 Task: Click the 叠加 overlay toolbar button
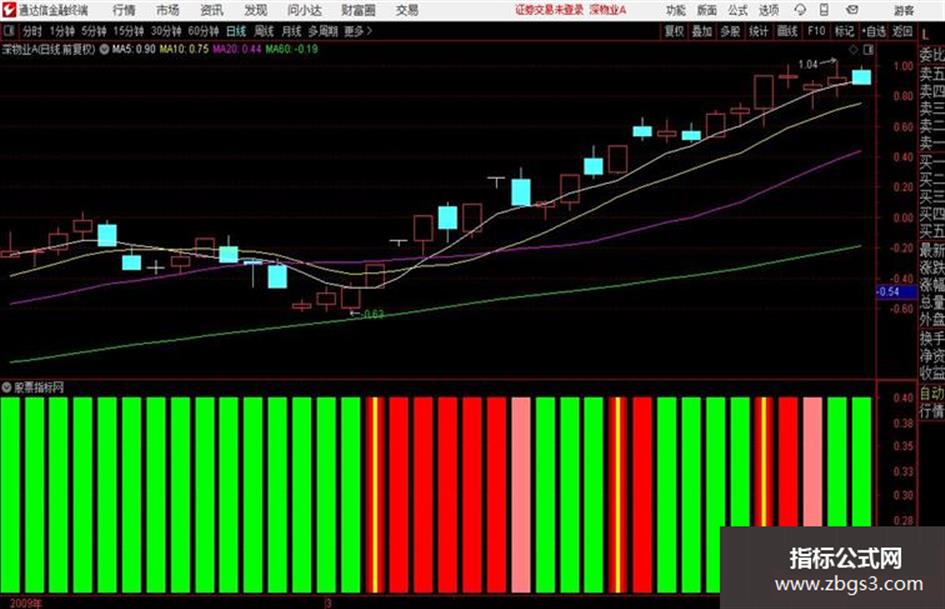(702, 31)
